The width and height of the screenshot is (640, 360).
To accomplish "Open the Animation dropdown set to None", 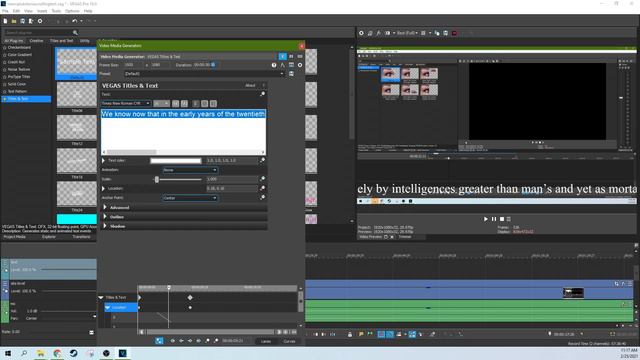I will click(x=190, y=170).
